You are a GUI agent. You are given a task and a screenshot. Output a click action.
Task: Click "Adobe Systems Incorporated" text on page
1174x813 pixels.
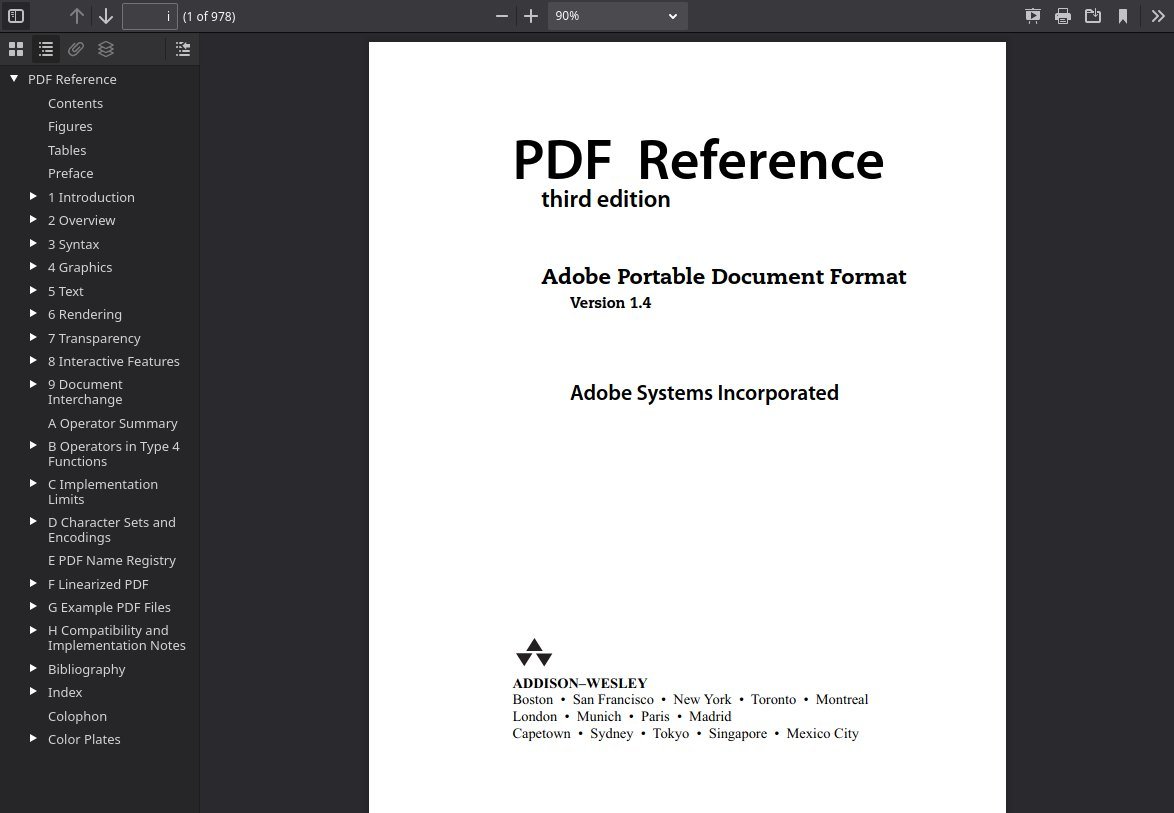705,393
